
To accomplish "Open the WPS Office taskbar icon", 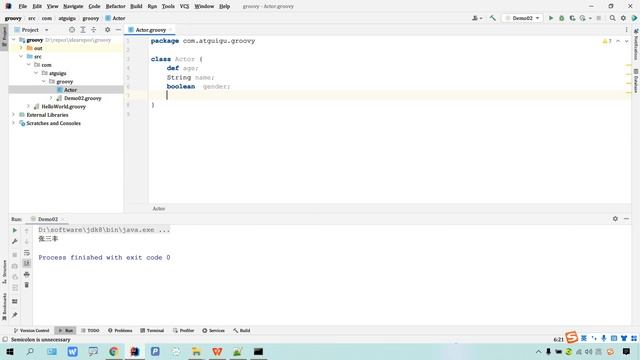I will coord(217,351).
